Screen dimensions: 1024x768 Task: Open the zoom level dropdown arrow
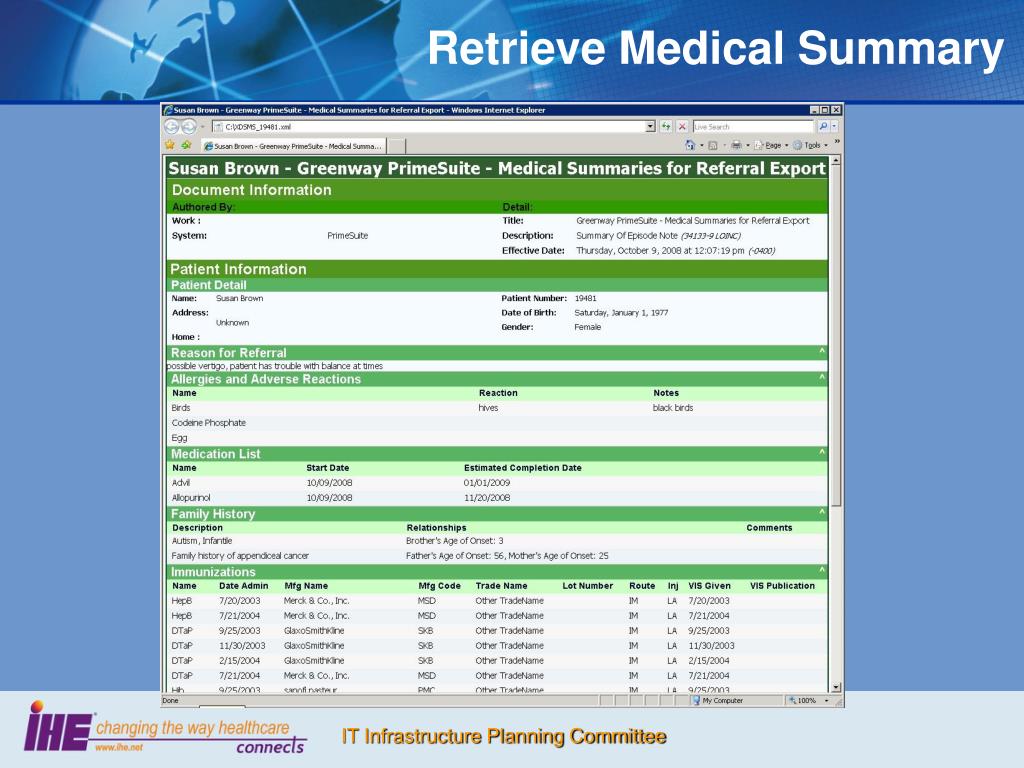point(826,700)
